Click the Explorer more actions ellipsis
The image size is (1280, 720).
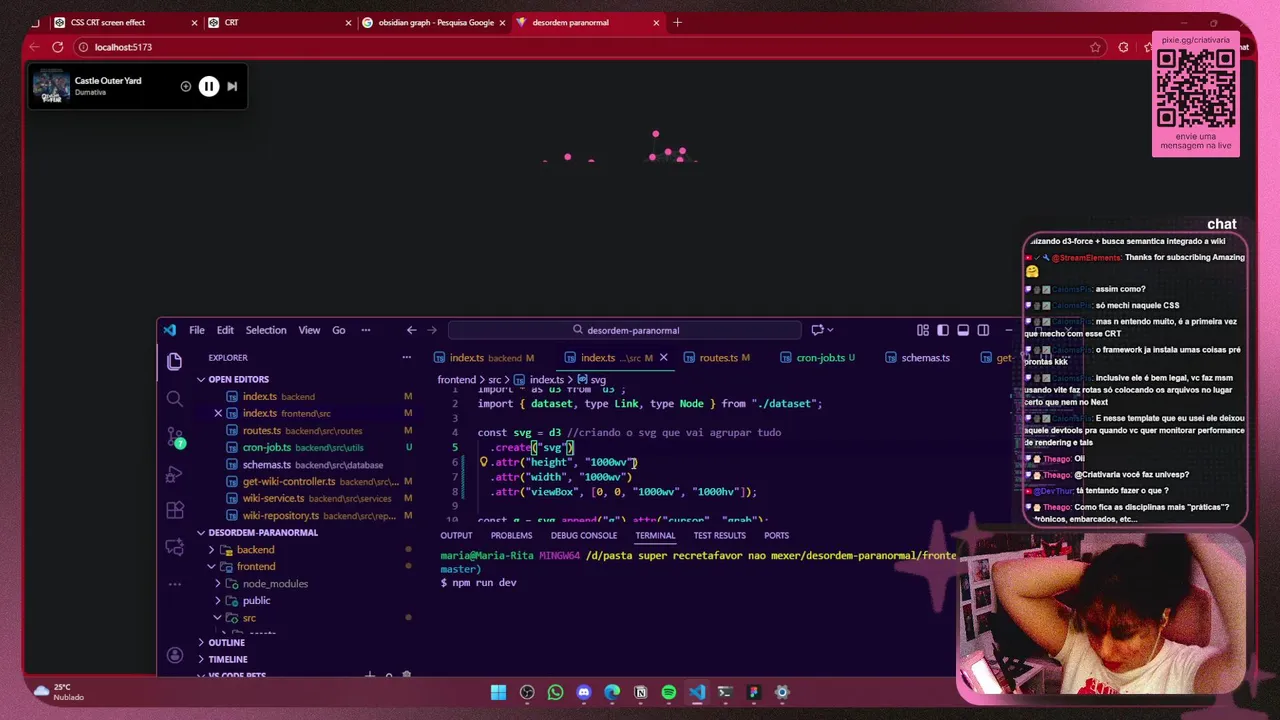(x=406, y=357)
